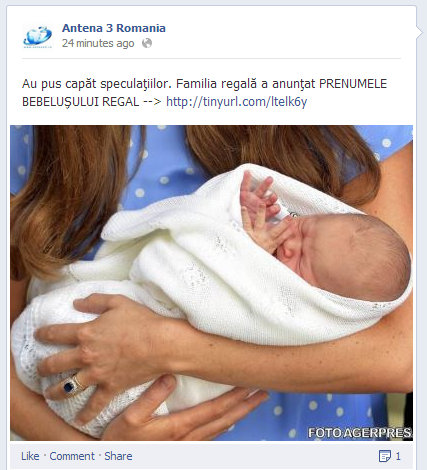Like the royal baby post

click(30, 456)
